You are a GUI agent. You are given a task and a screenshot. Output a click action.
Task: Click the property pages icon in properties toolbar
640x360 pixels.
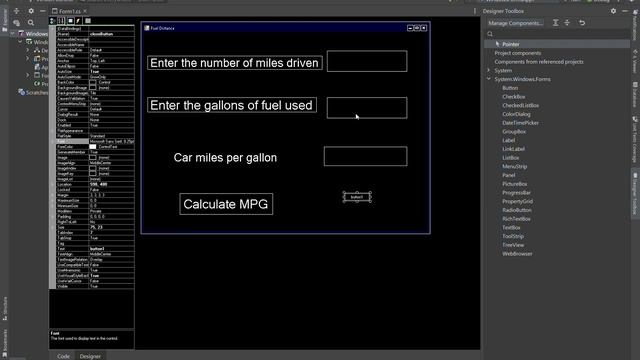[x=88, y=20]
